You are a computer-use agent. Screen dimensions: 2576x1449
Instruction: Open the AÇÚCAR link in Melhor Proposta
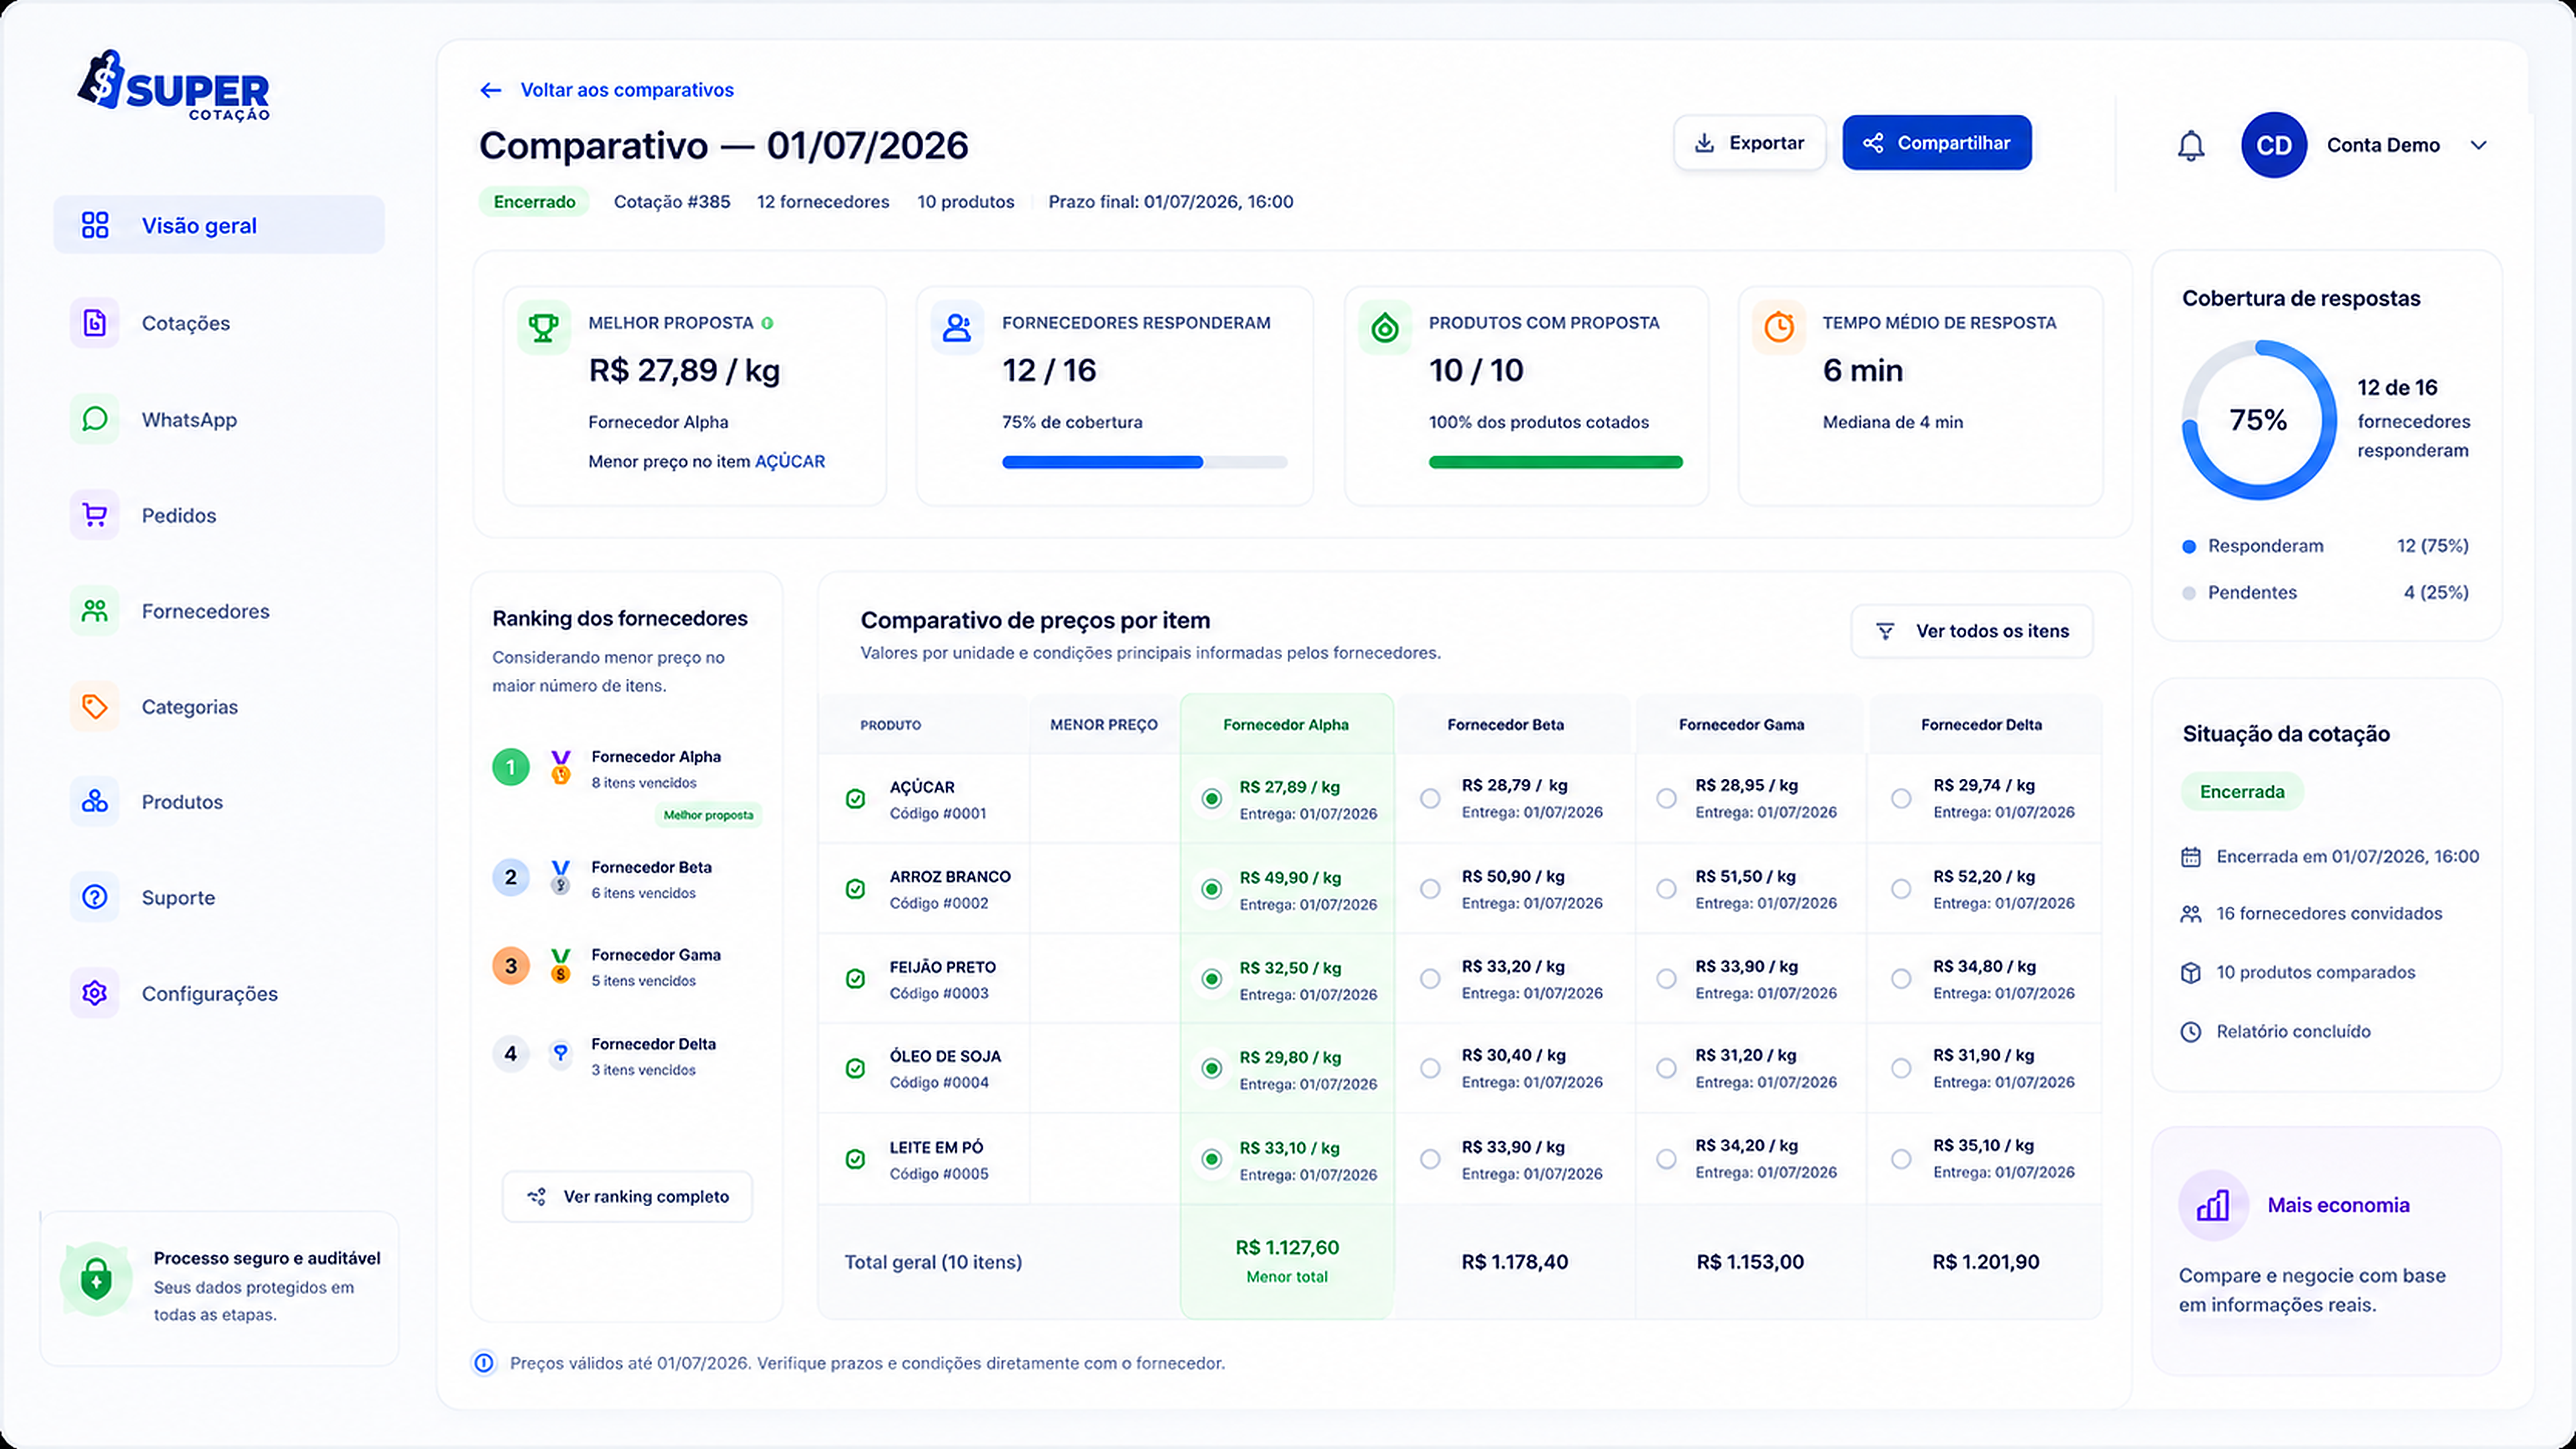tap(789, 461)
